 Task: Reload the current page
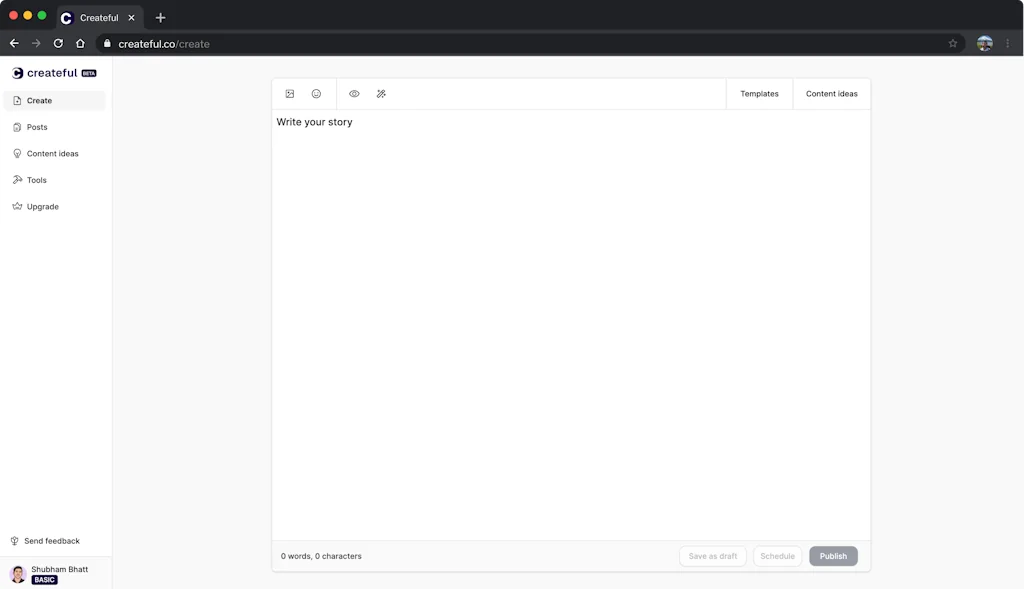[x=58, y=43]
